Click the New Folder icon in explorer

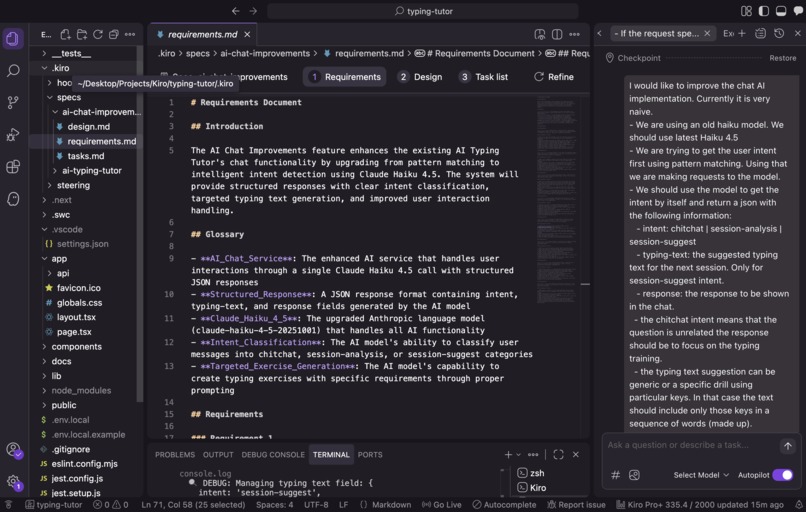point(82,34)
